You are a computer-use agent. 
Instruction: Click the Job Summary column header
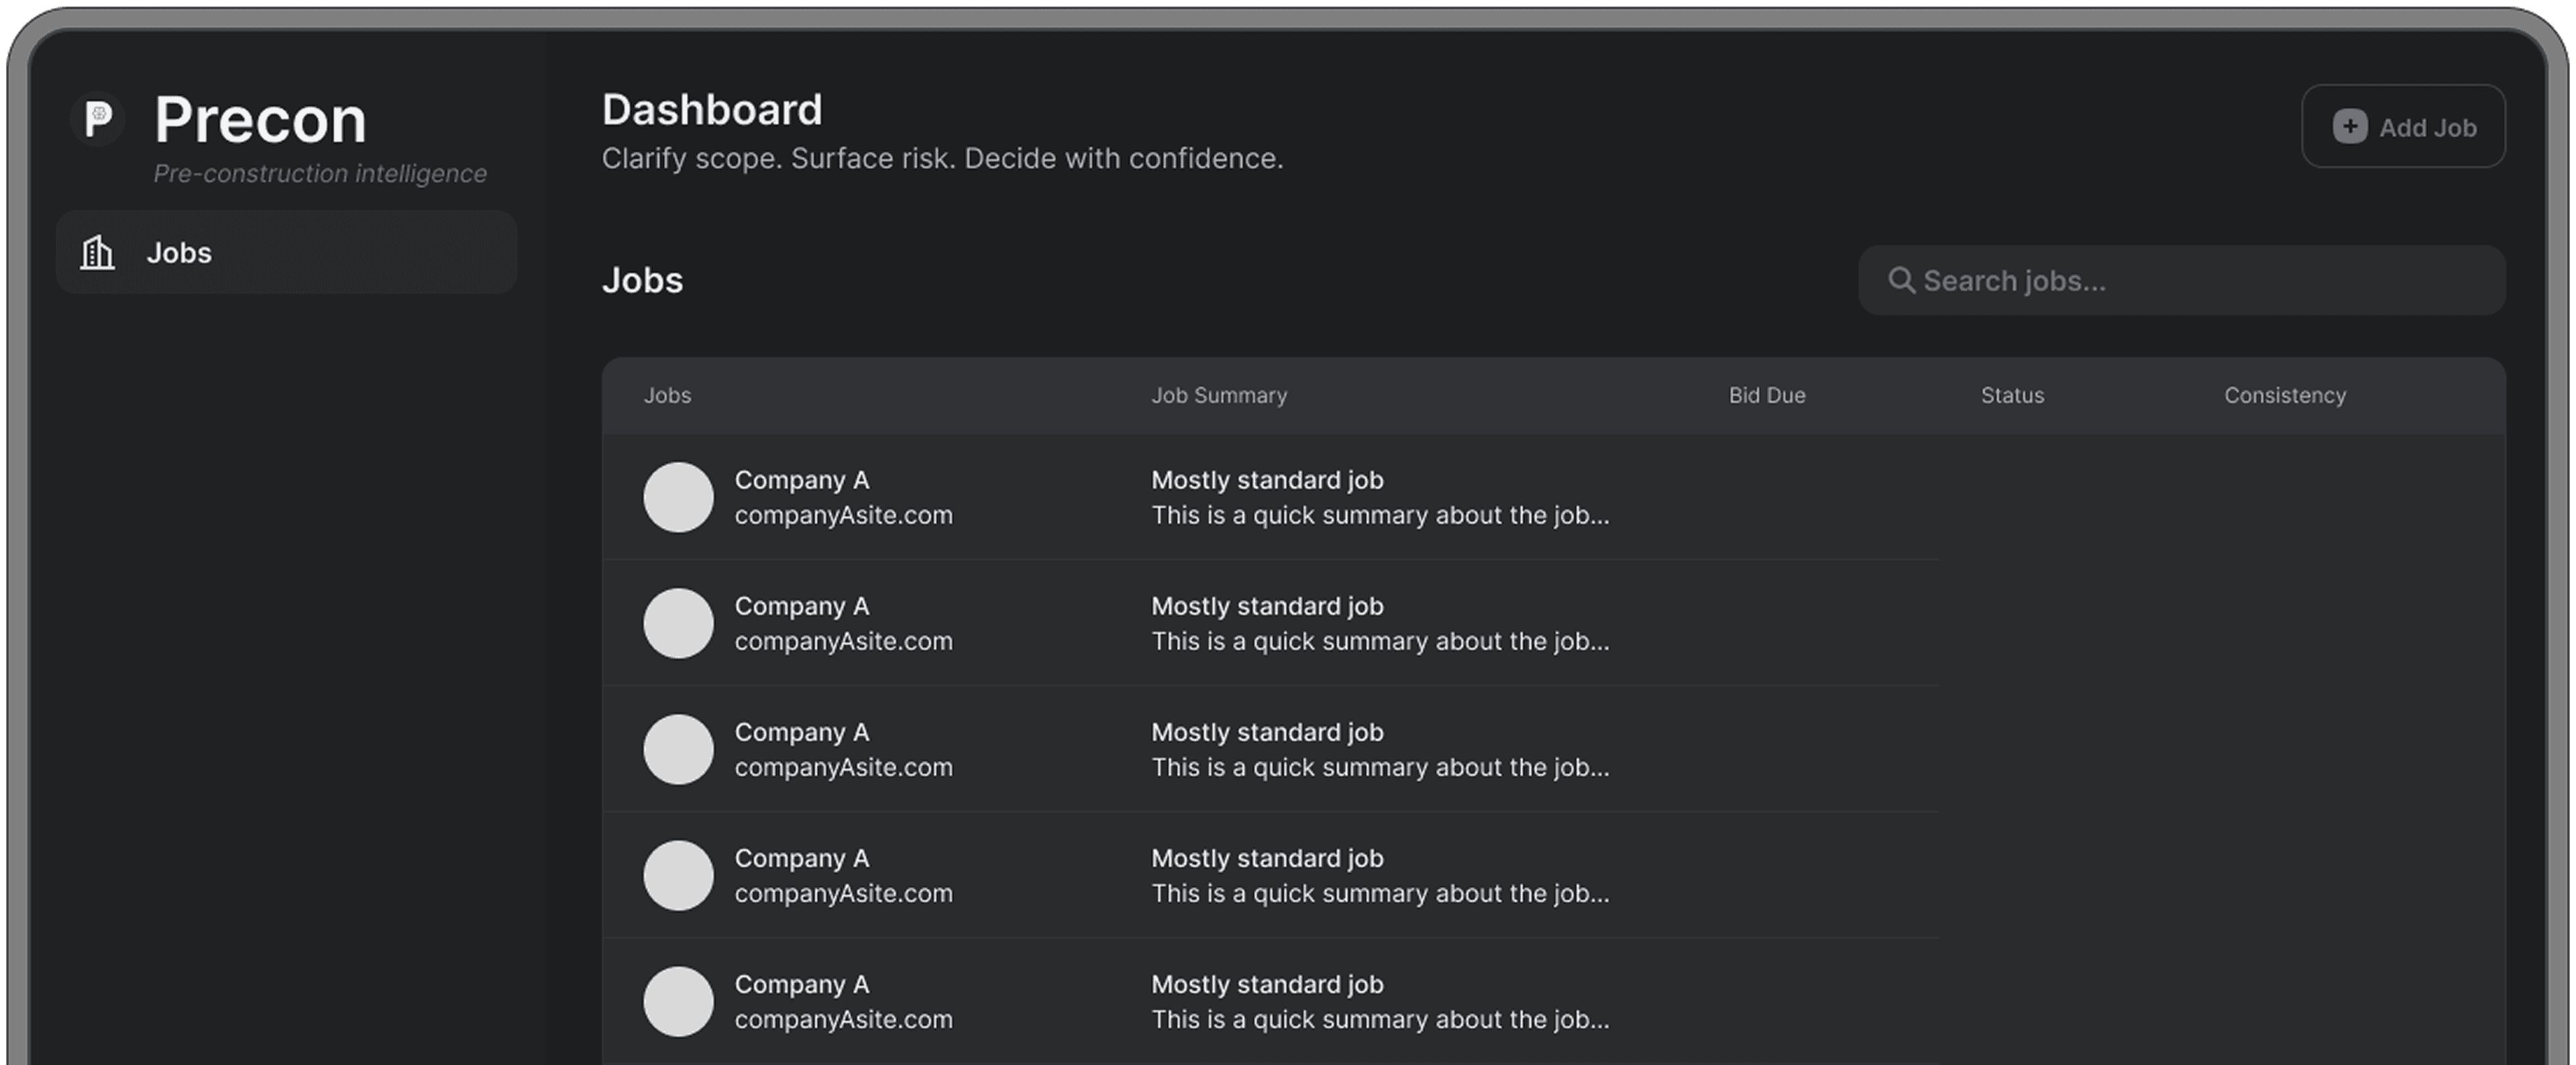pyautogui.click(x=1218, y=395)
